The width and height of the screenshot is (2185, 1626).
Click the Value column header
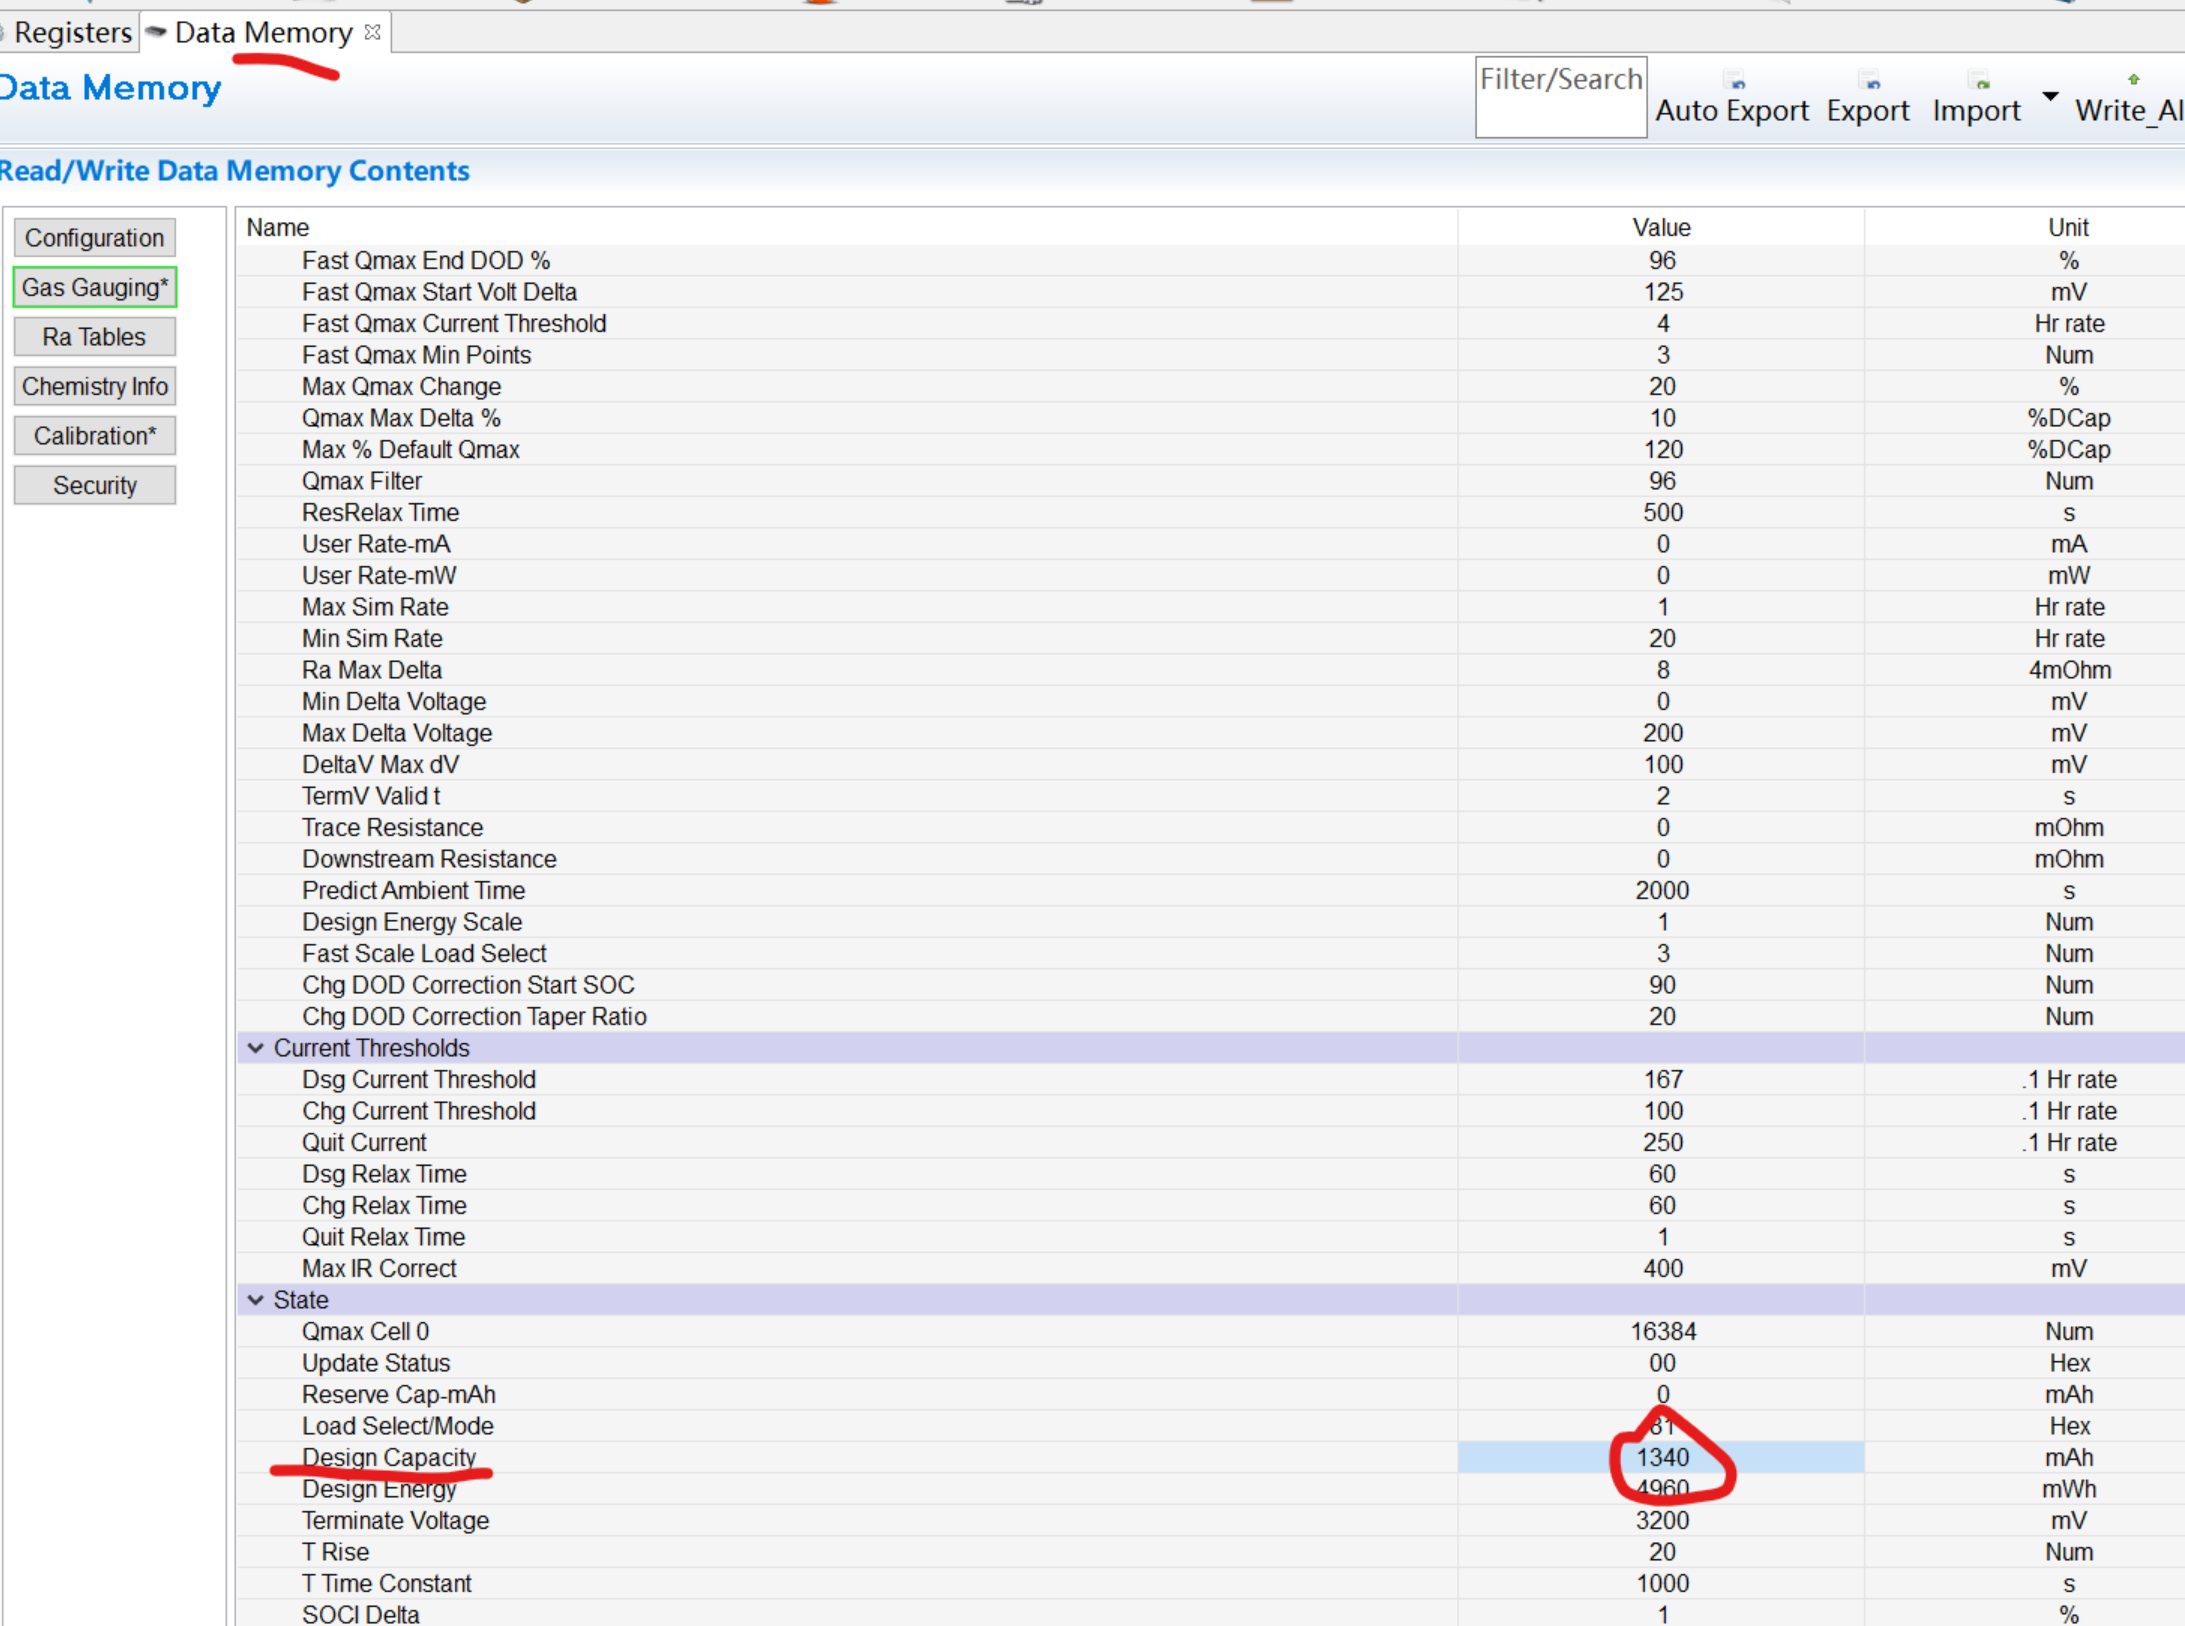point(1661,227)
